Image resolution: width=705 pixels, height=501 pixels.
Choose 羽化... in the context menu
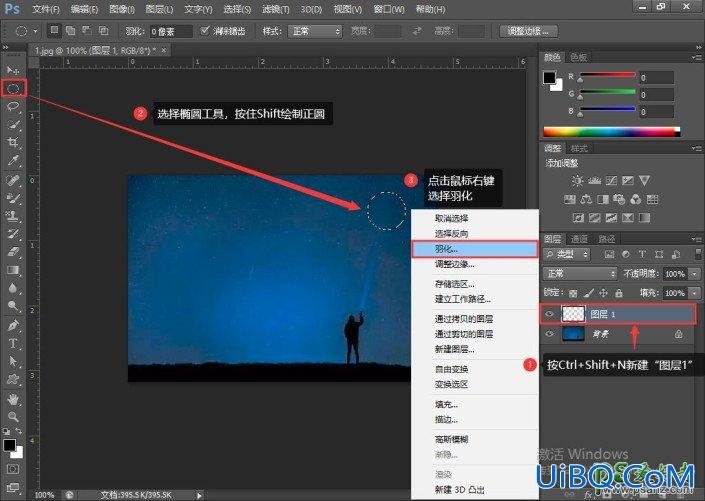pos(475,249)
